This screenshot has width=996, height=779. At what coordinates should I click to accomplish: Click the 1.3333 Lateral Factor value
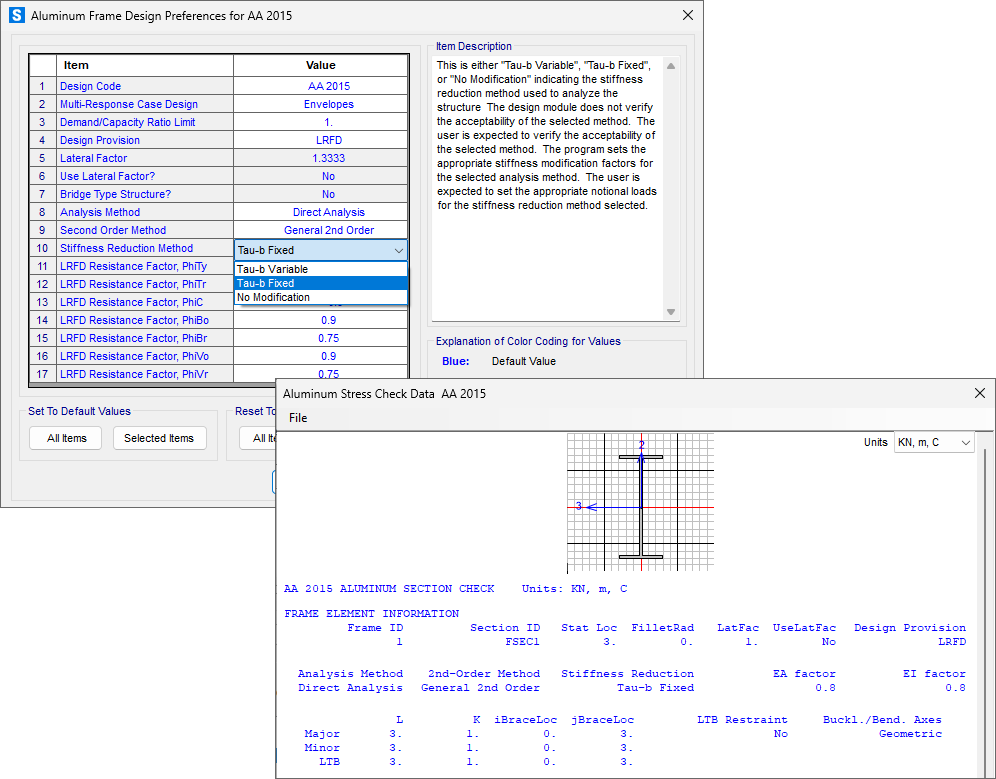point(321,158)
